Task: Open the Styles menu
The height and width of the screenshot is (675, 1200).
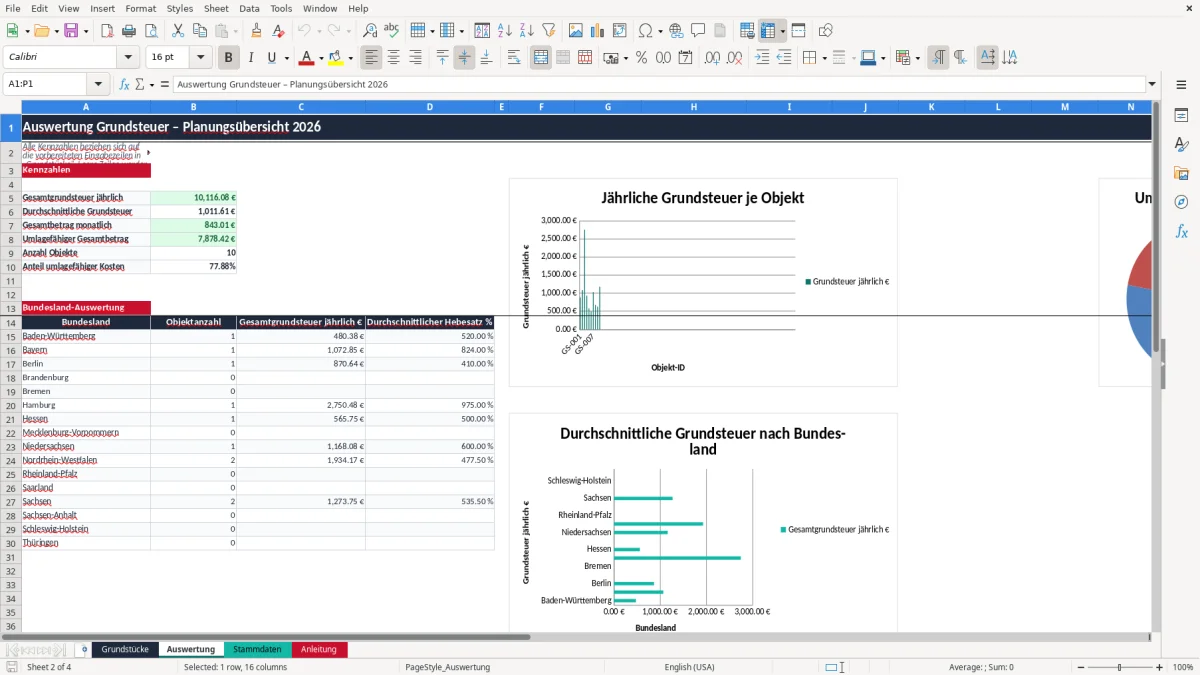Action: (x=180, y=8)
